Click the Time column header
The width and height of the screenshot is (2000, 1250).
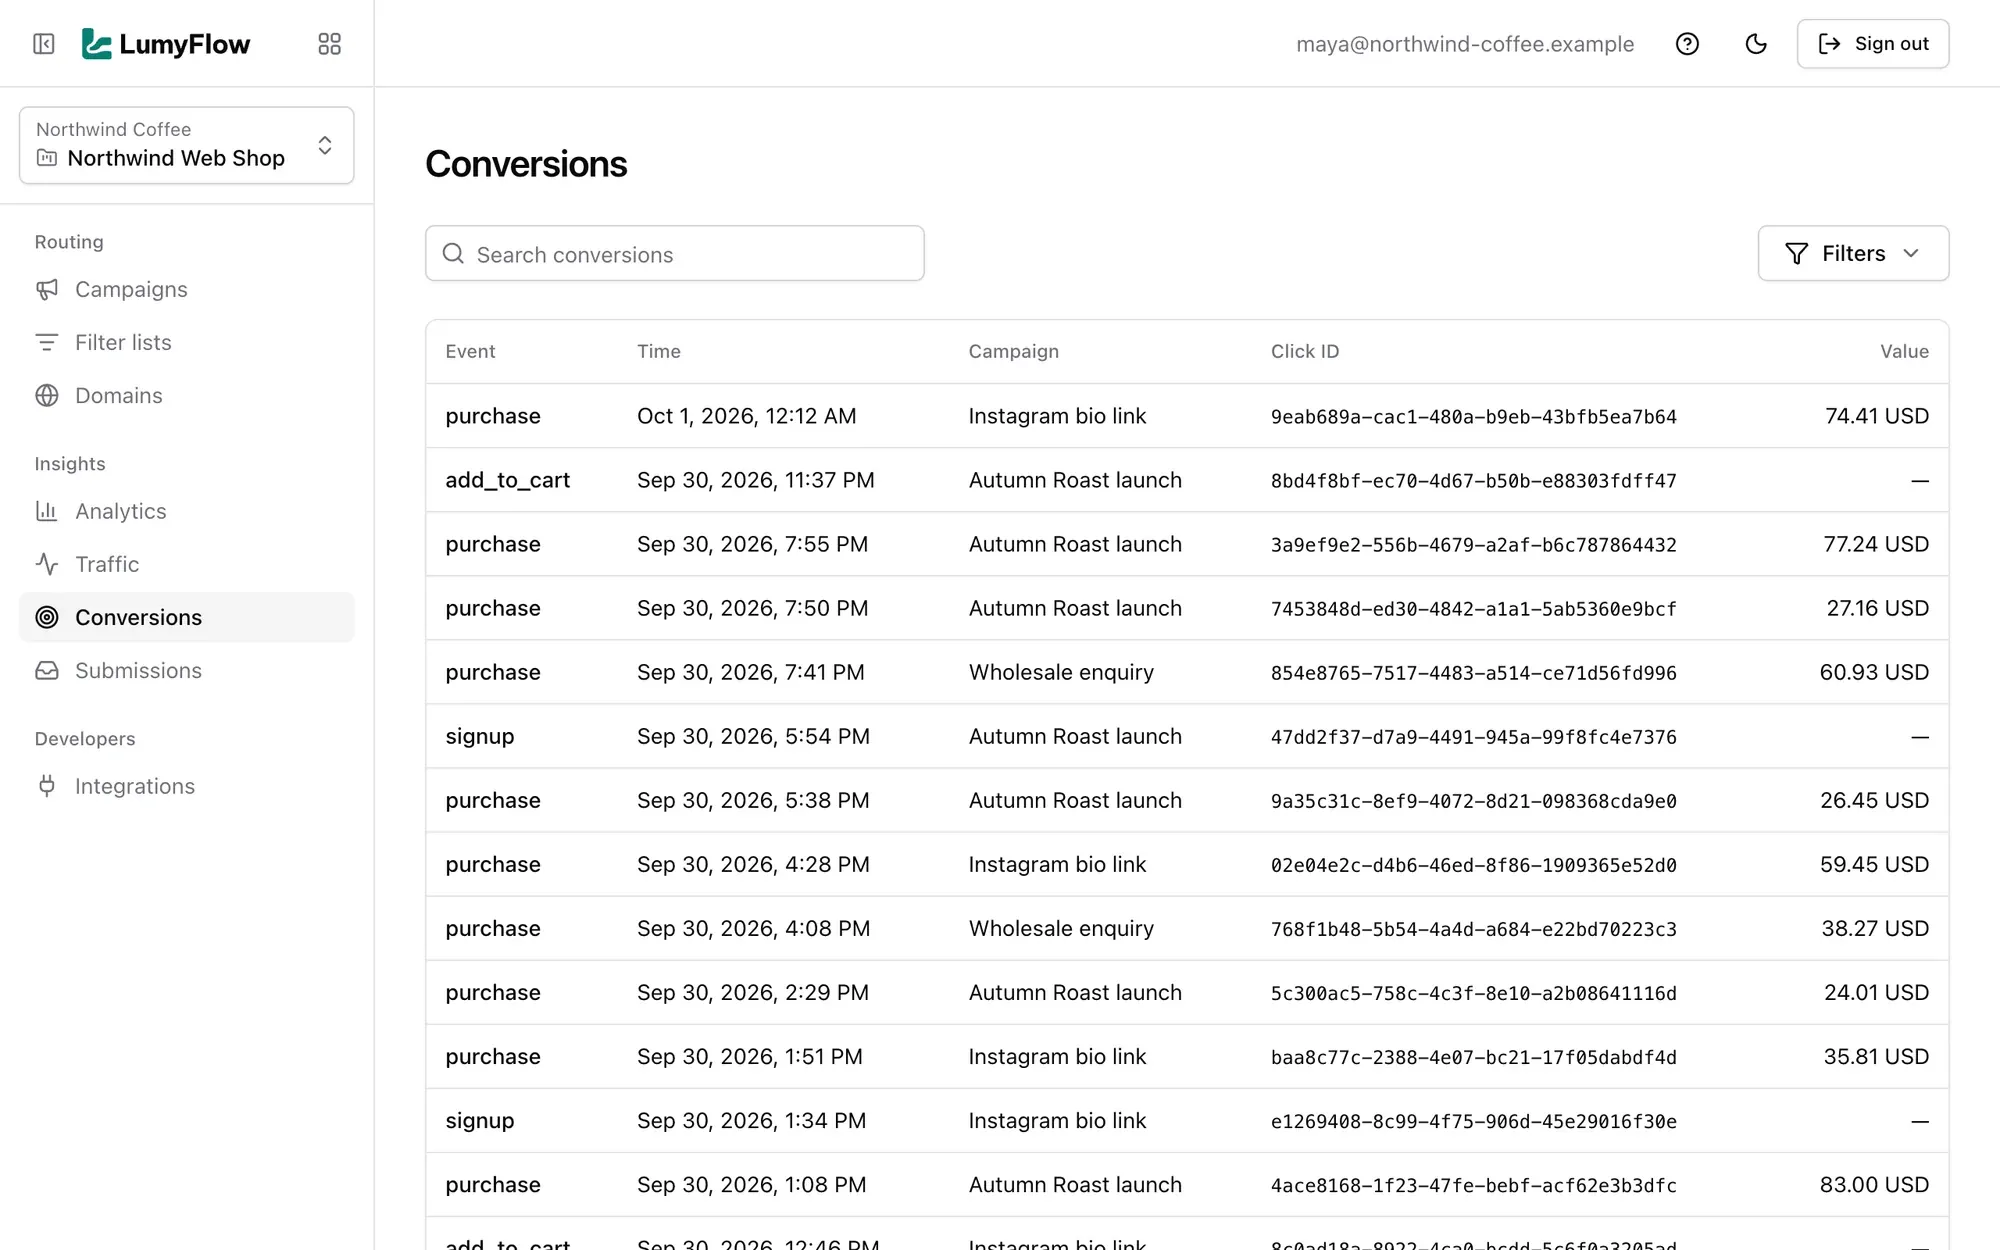[659, 351]
